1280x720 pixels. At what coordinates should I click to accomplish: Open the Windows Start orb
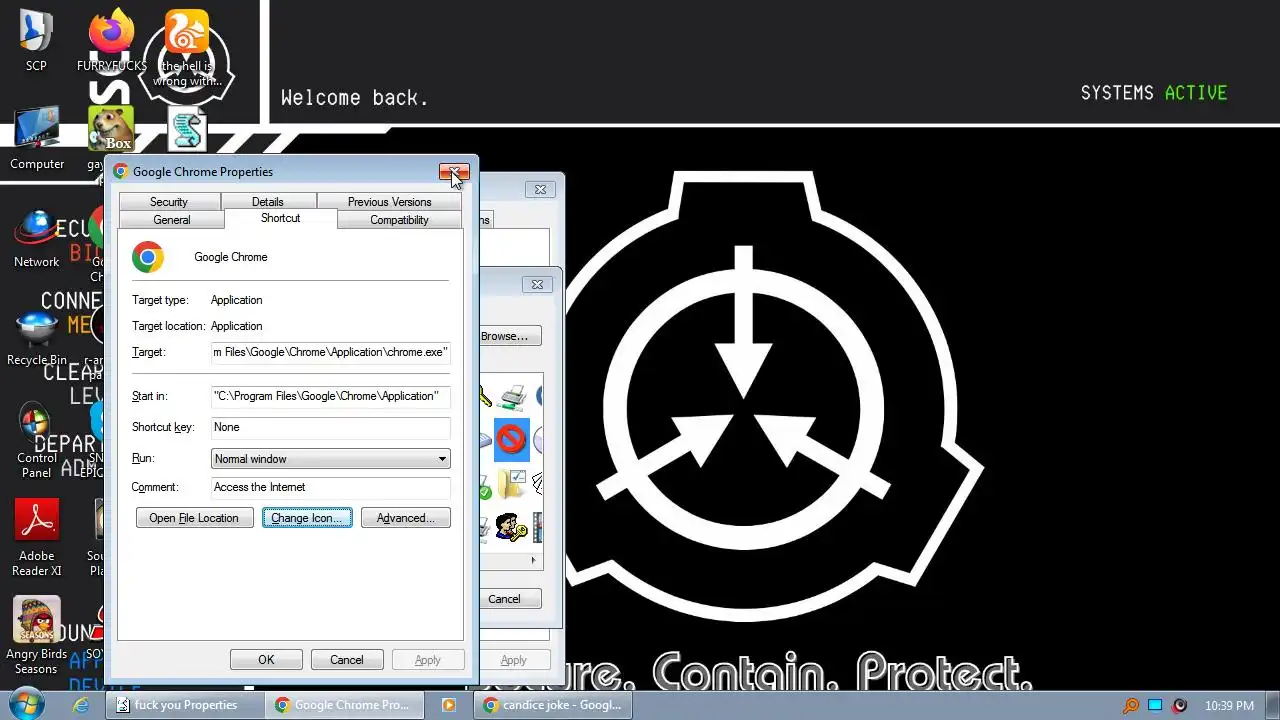(27, 704)
